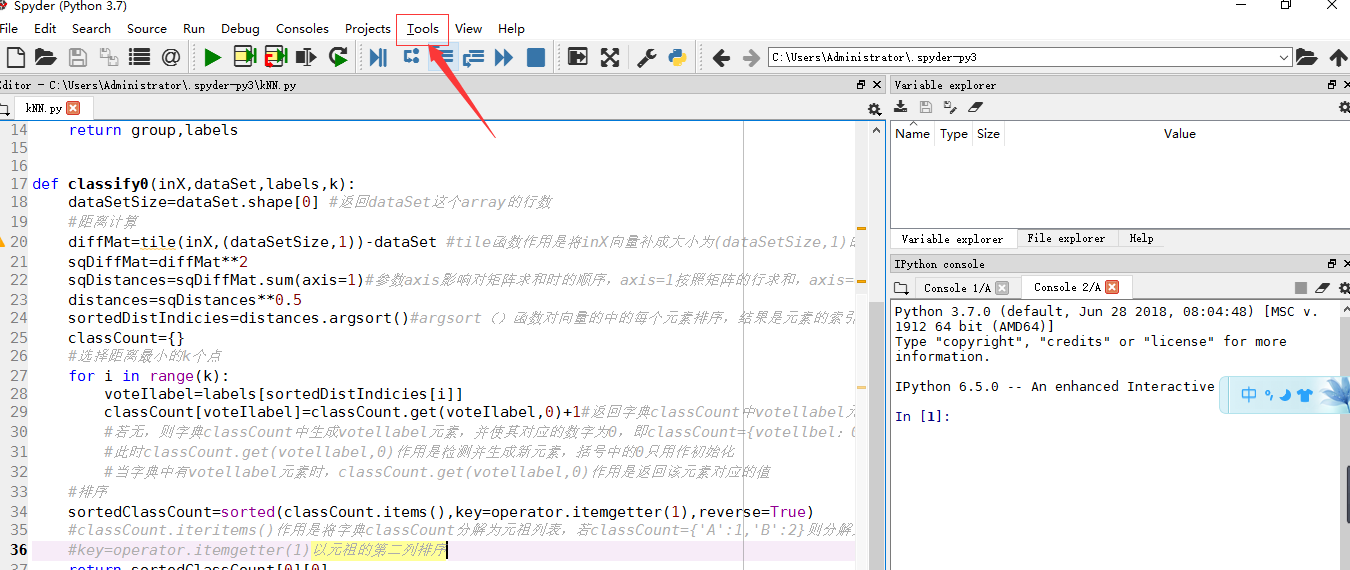Sort variables by the Name column header

click(x=912, y=134)
